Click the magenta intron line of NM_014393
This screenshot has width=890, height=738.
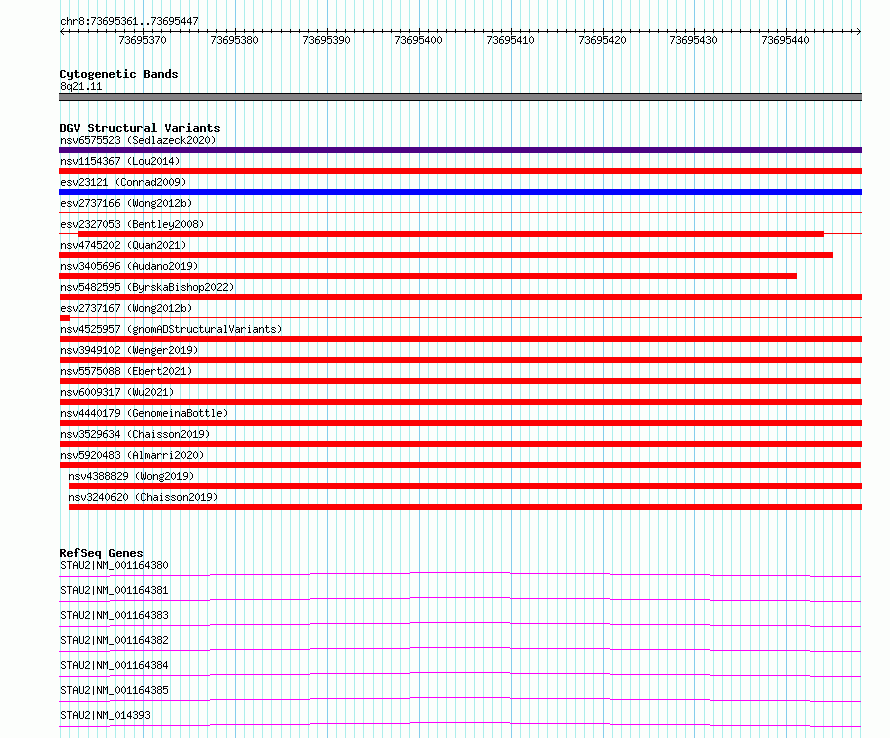pyautogui.click(x=460, y=723)
